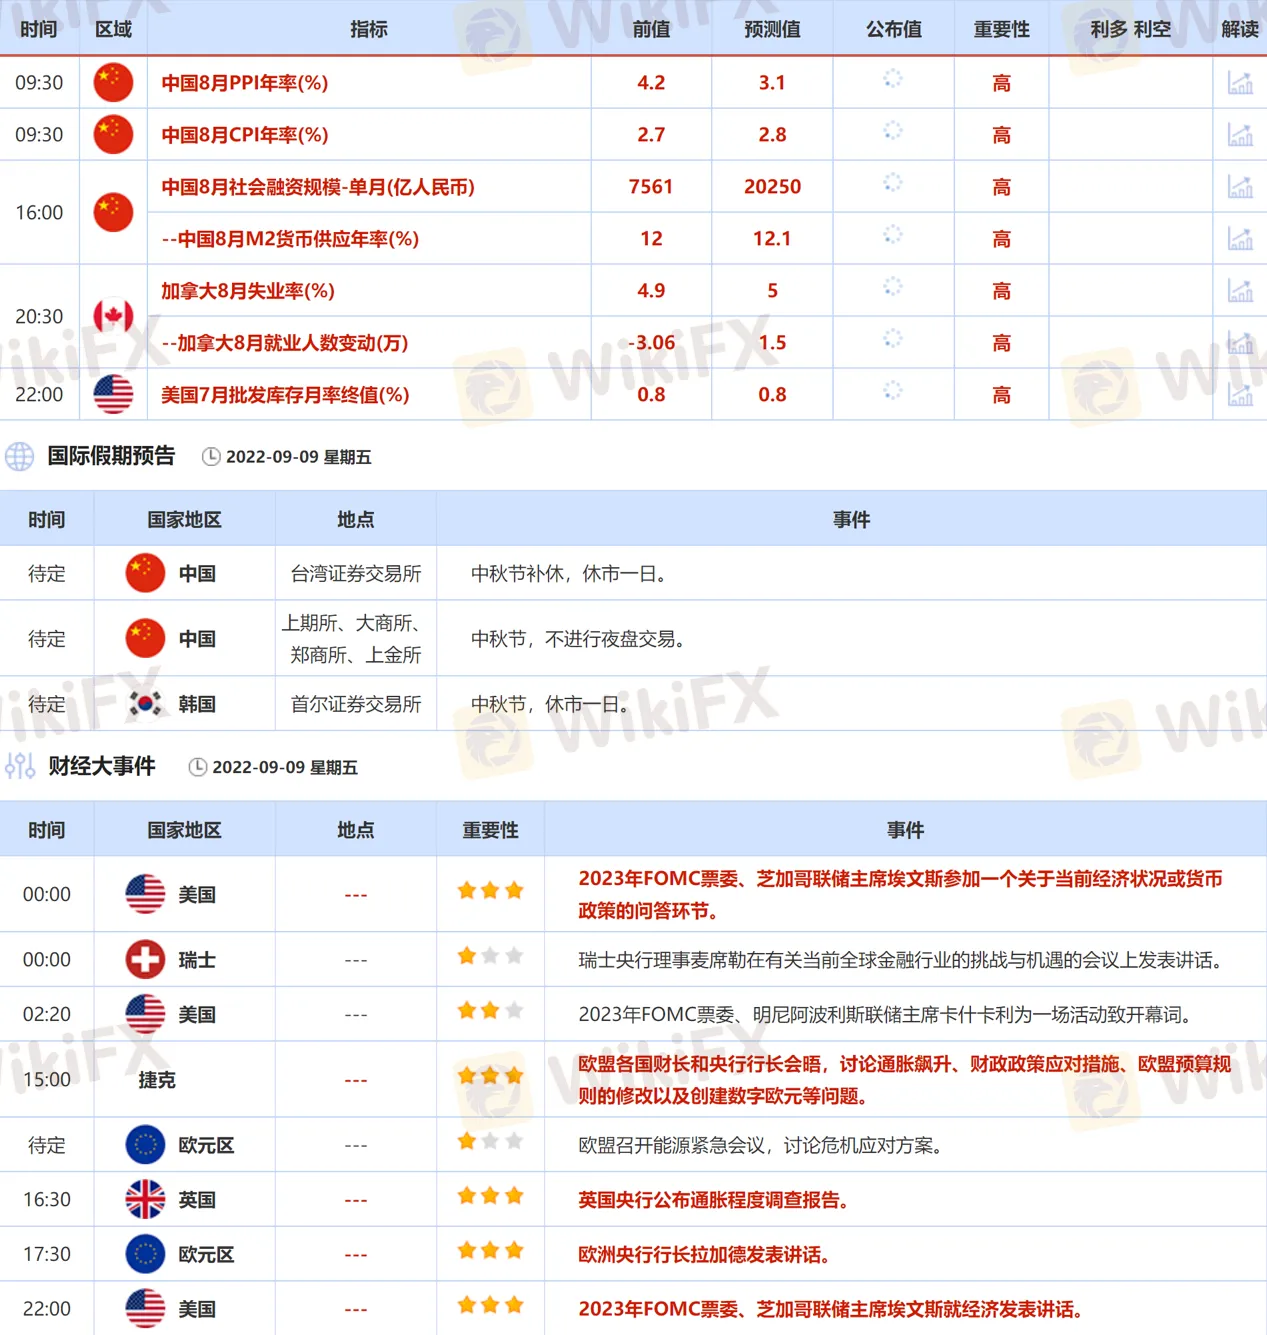Screen dimensions: 1267x1335
Task: Click chart icon for US wholesale inventory row
Action: pyautogui.click(x=1239, y=395)
